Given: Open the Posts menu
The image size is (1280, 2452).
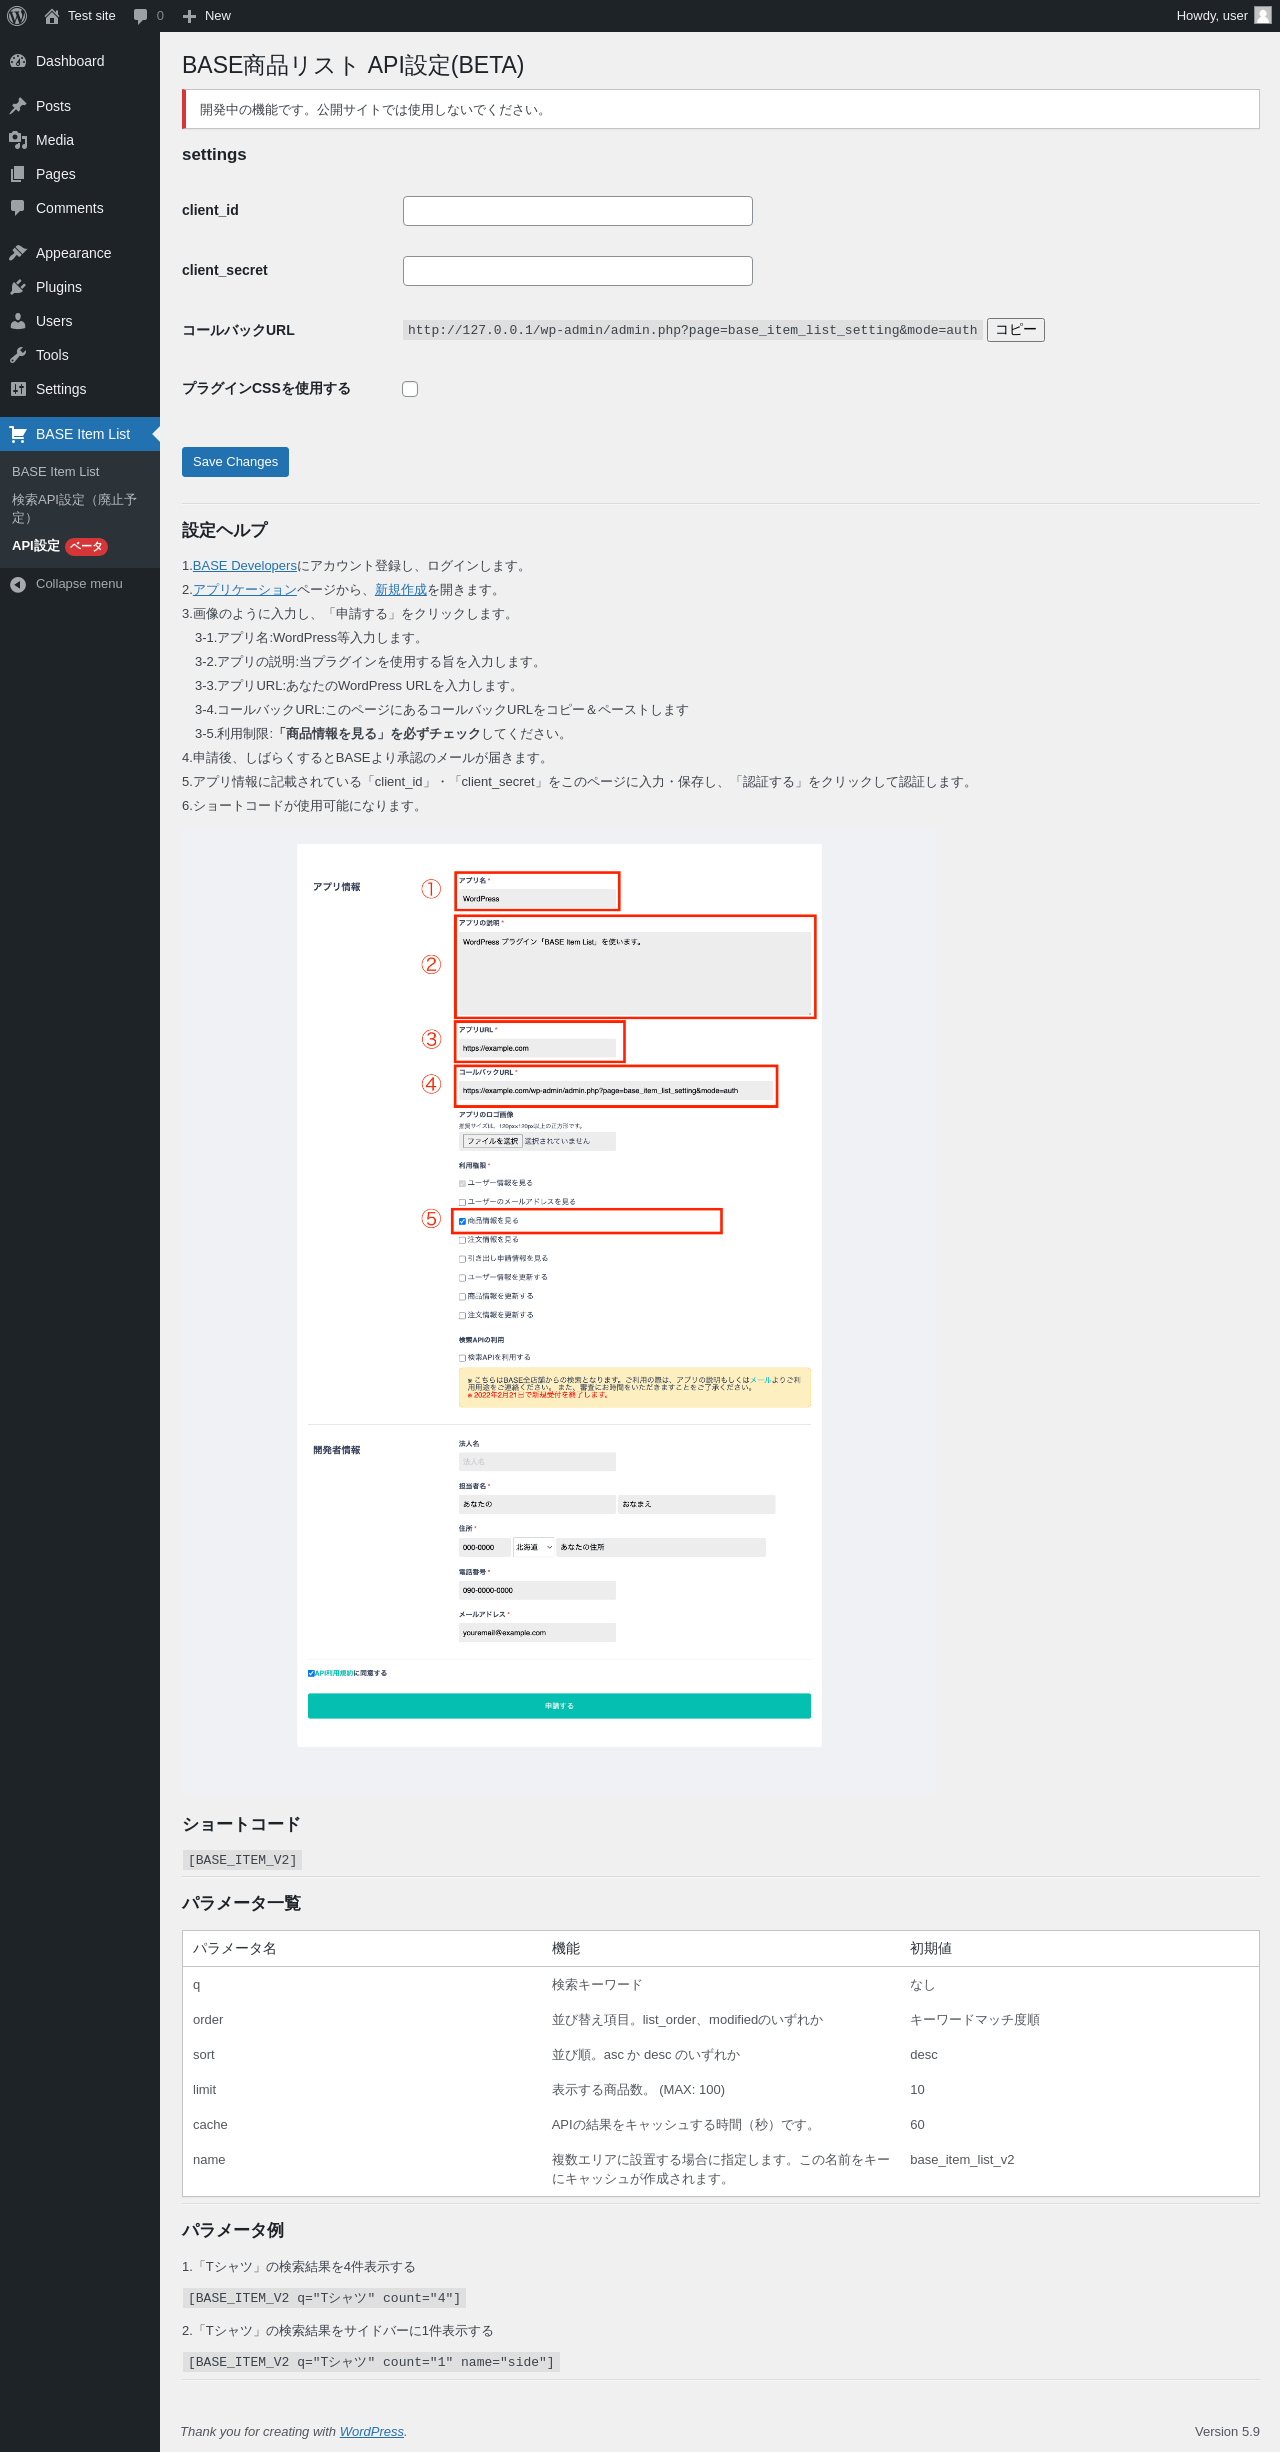Looking at the screenshot, I should tap(80, 106).
